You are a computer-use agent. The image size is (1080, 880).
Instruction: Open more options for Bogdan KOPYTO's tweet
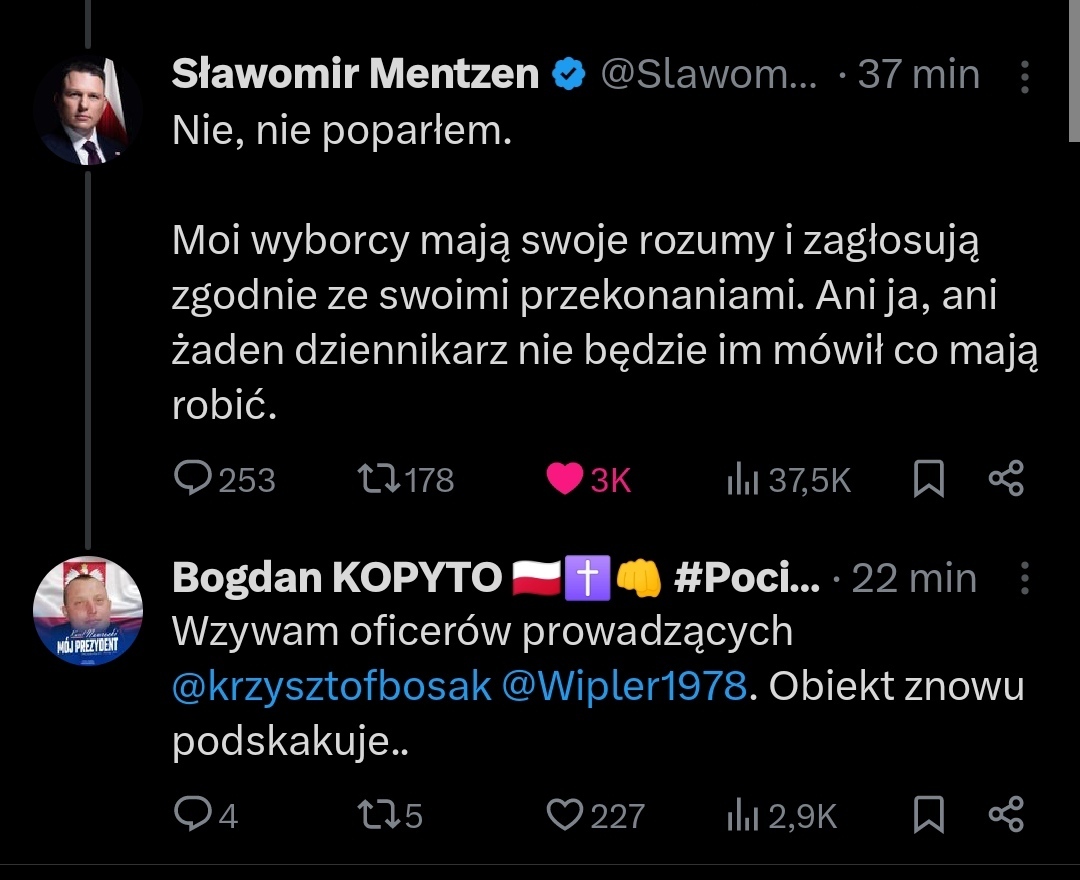pyautogui.click(x=1024, y=578)
